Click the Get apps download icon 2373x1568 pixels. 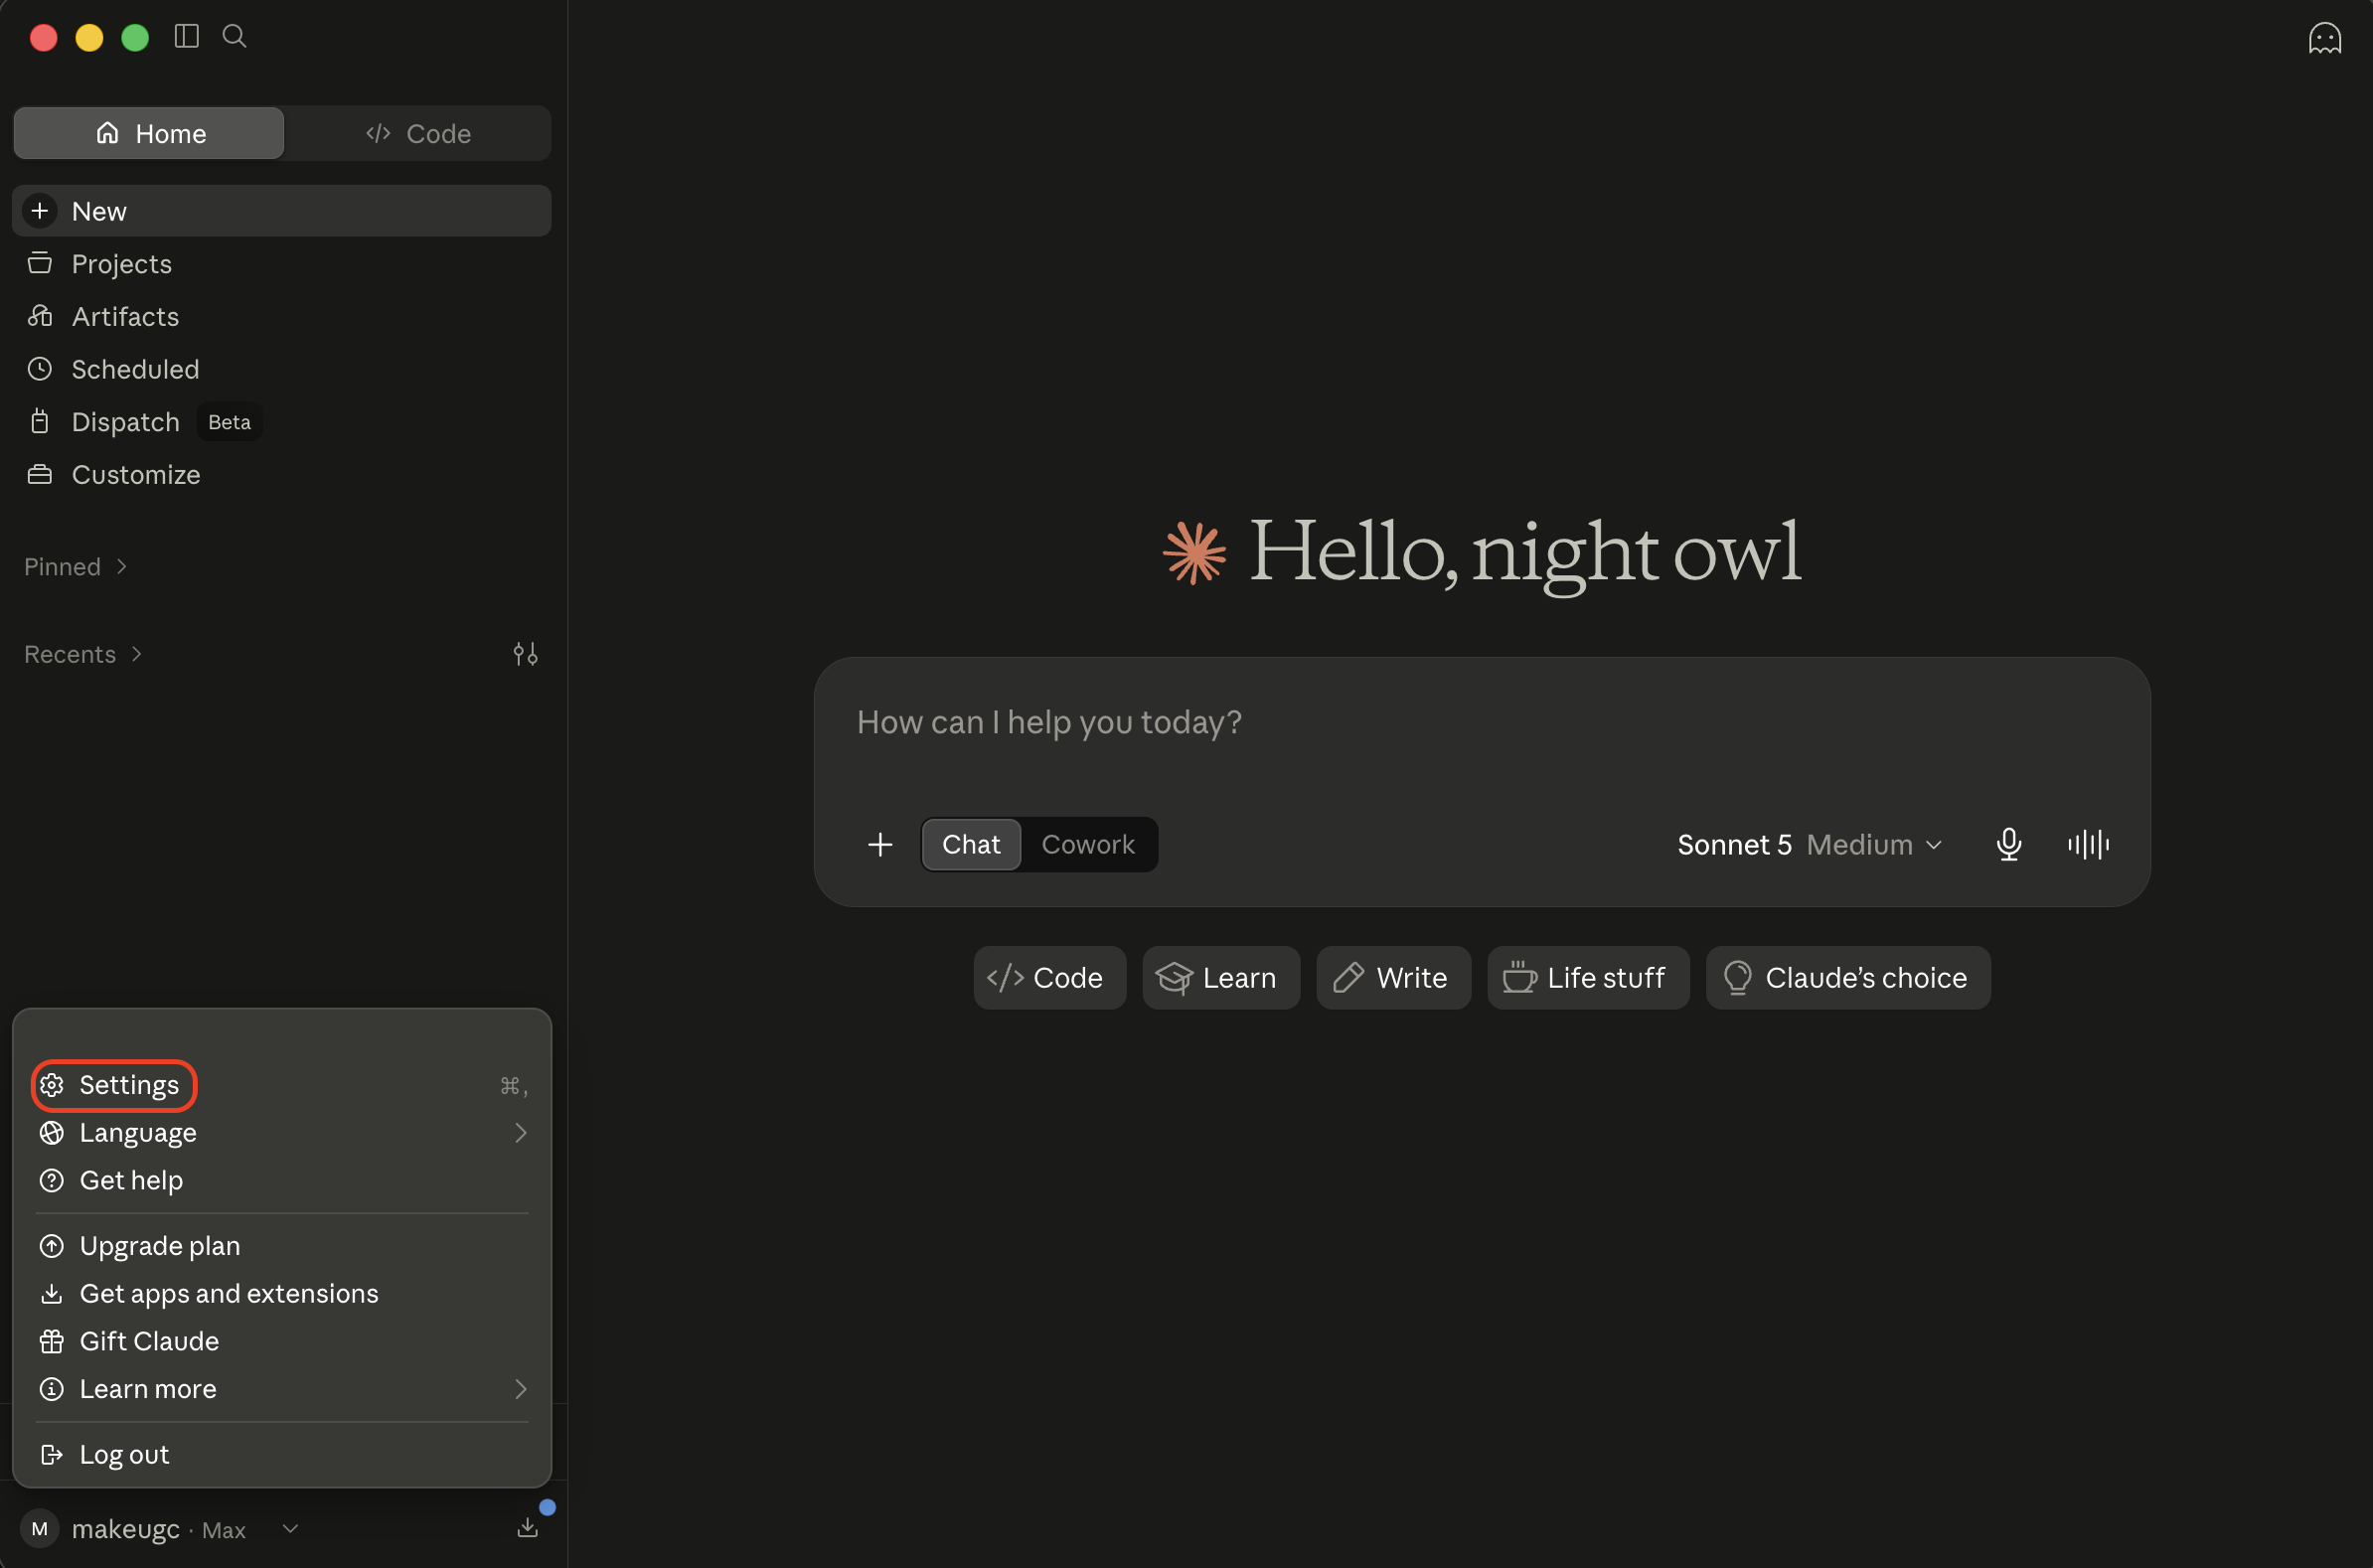pyautogui.click(x=52, y=1294)
